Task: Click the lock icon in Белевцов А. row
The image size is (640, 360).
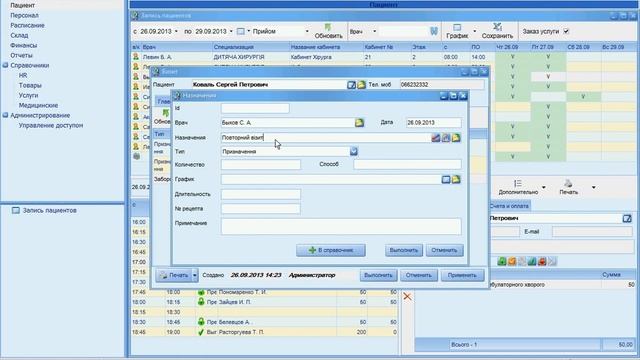Action: point(201,322)
